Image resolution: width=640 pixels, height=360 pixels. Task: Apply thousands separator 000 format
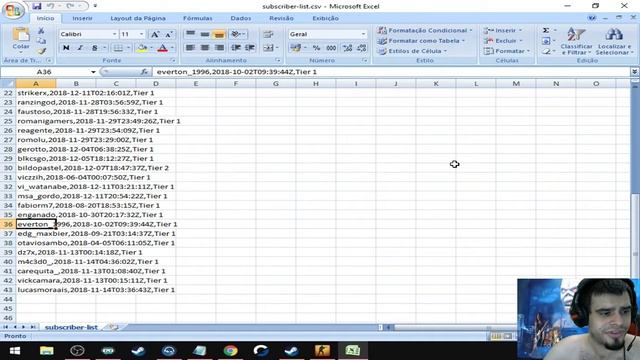[x=331, y=48]
